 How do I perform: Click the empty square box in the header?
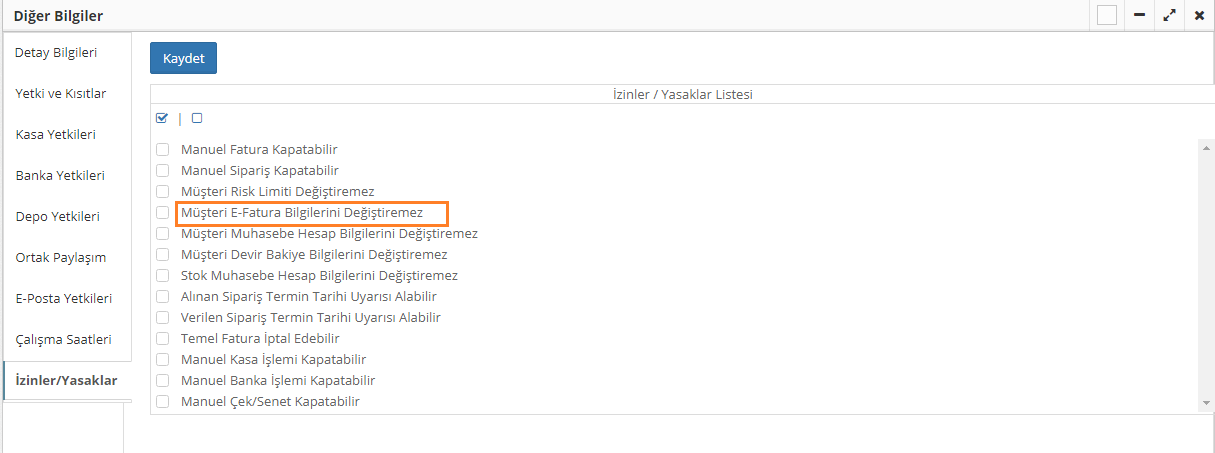(x=1107, y=16)
